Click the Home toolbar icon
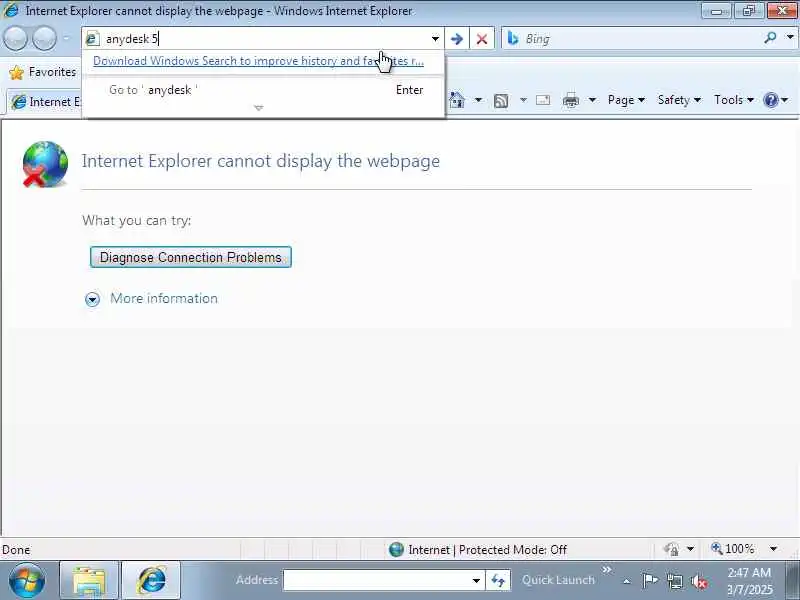 (x=457, y=99)
